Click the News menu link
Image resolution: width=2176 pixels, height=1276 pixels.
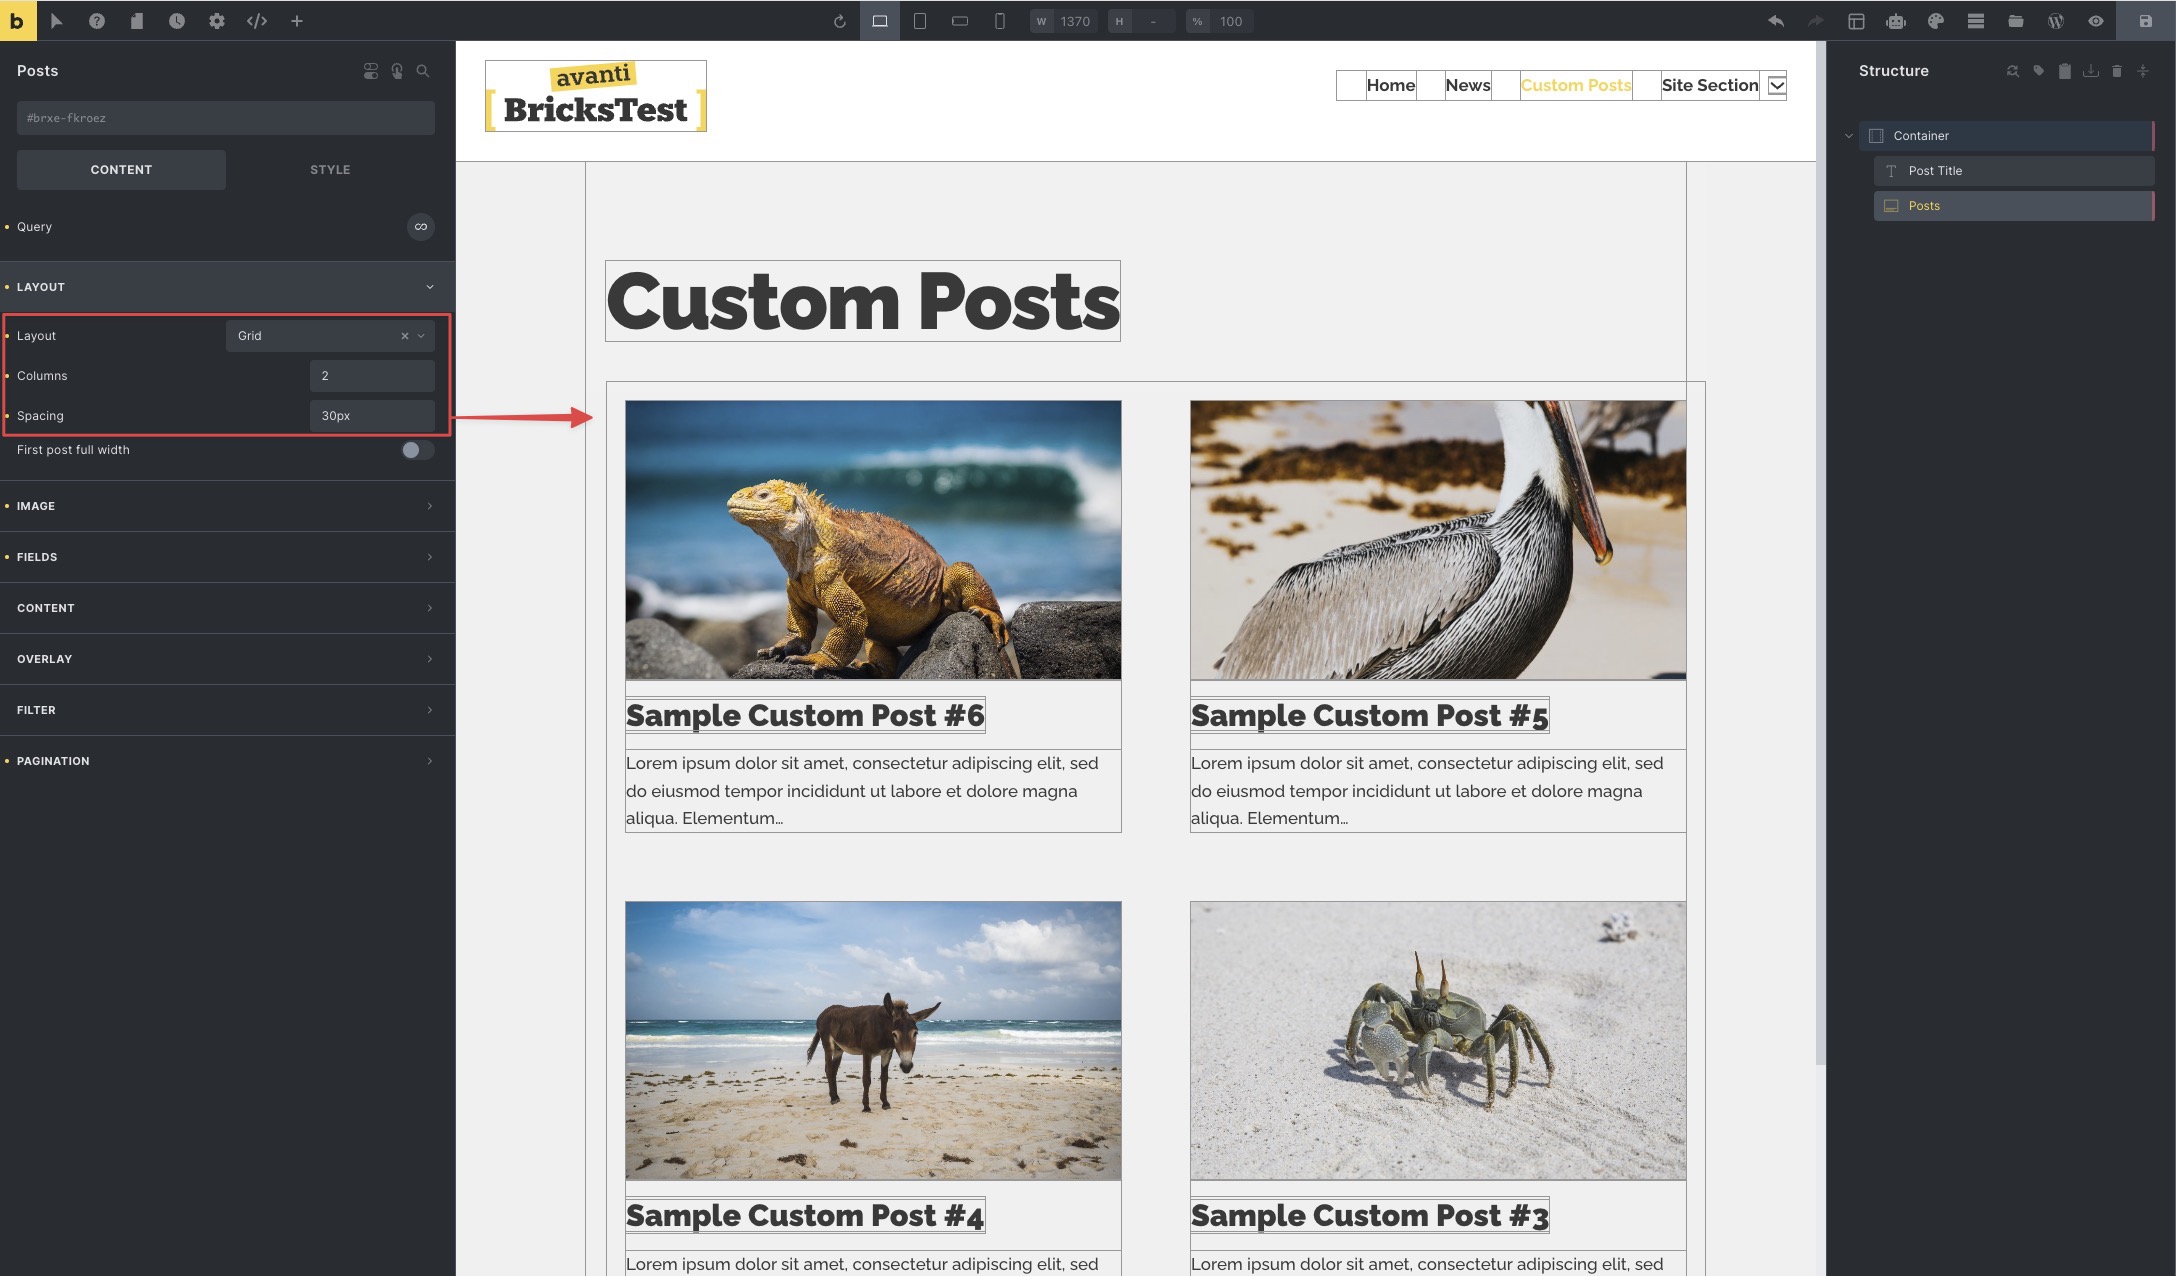[x=1468, y=85]
